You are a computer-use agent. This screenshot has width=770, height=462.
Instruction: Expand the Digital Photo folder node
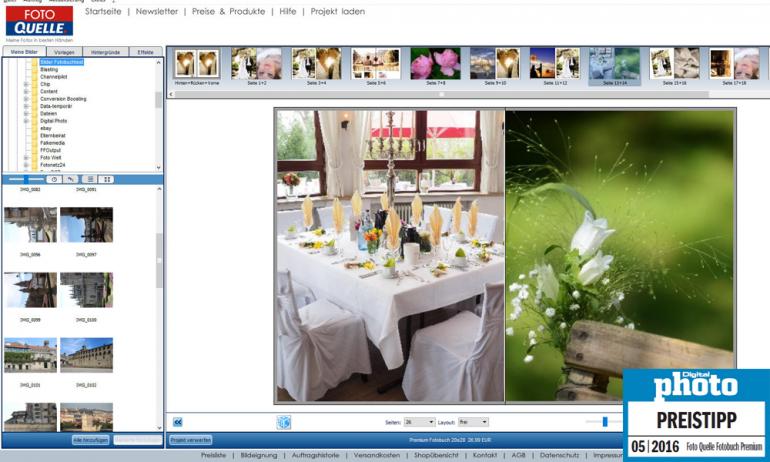coord(26,121)
